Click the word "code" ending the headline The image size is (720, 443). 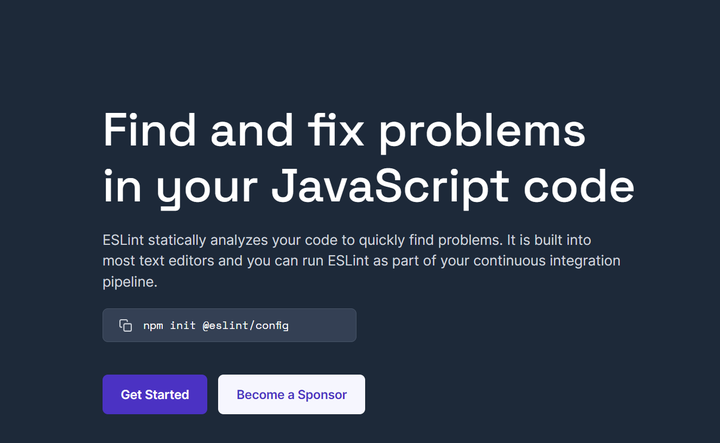[579, 186]
